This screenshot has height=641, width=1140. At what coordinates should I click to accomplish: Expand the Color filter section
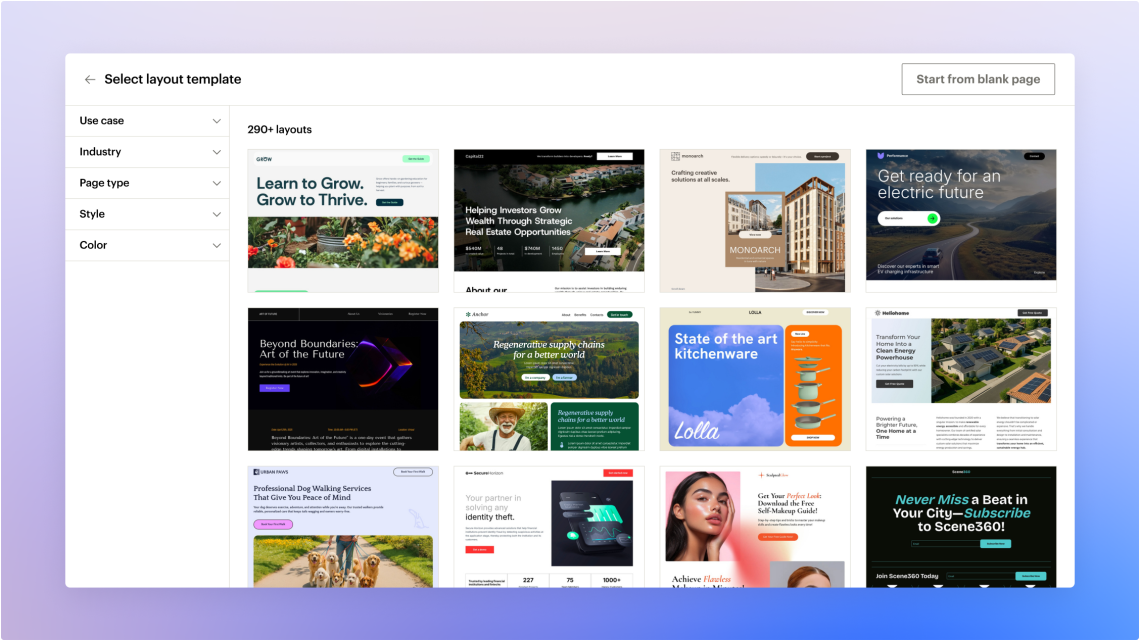point(148,245)
